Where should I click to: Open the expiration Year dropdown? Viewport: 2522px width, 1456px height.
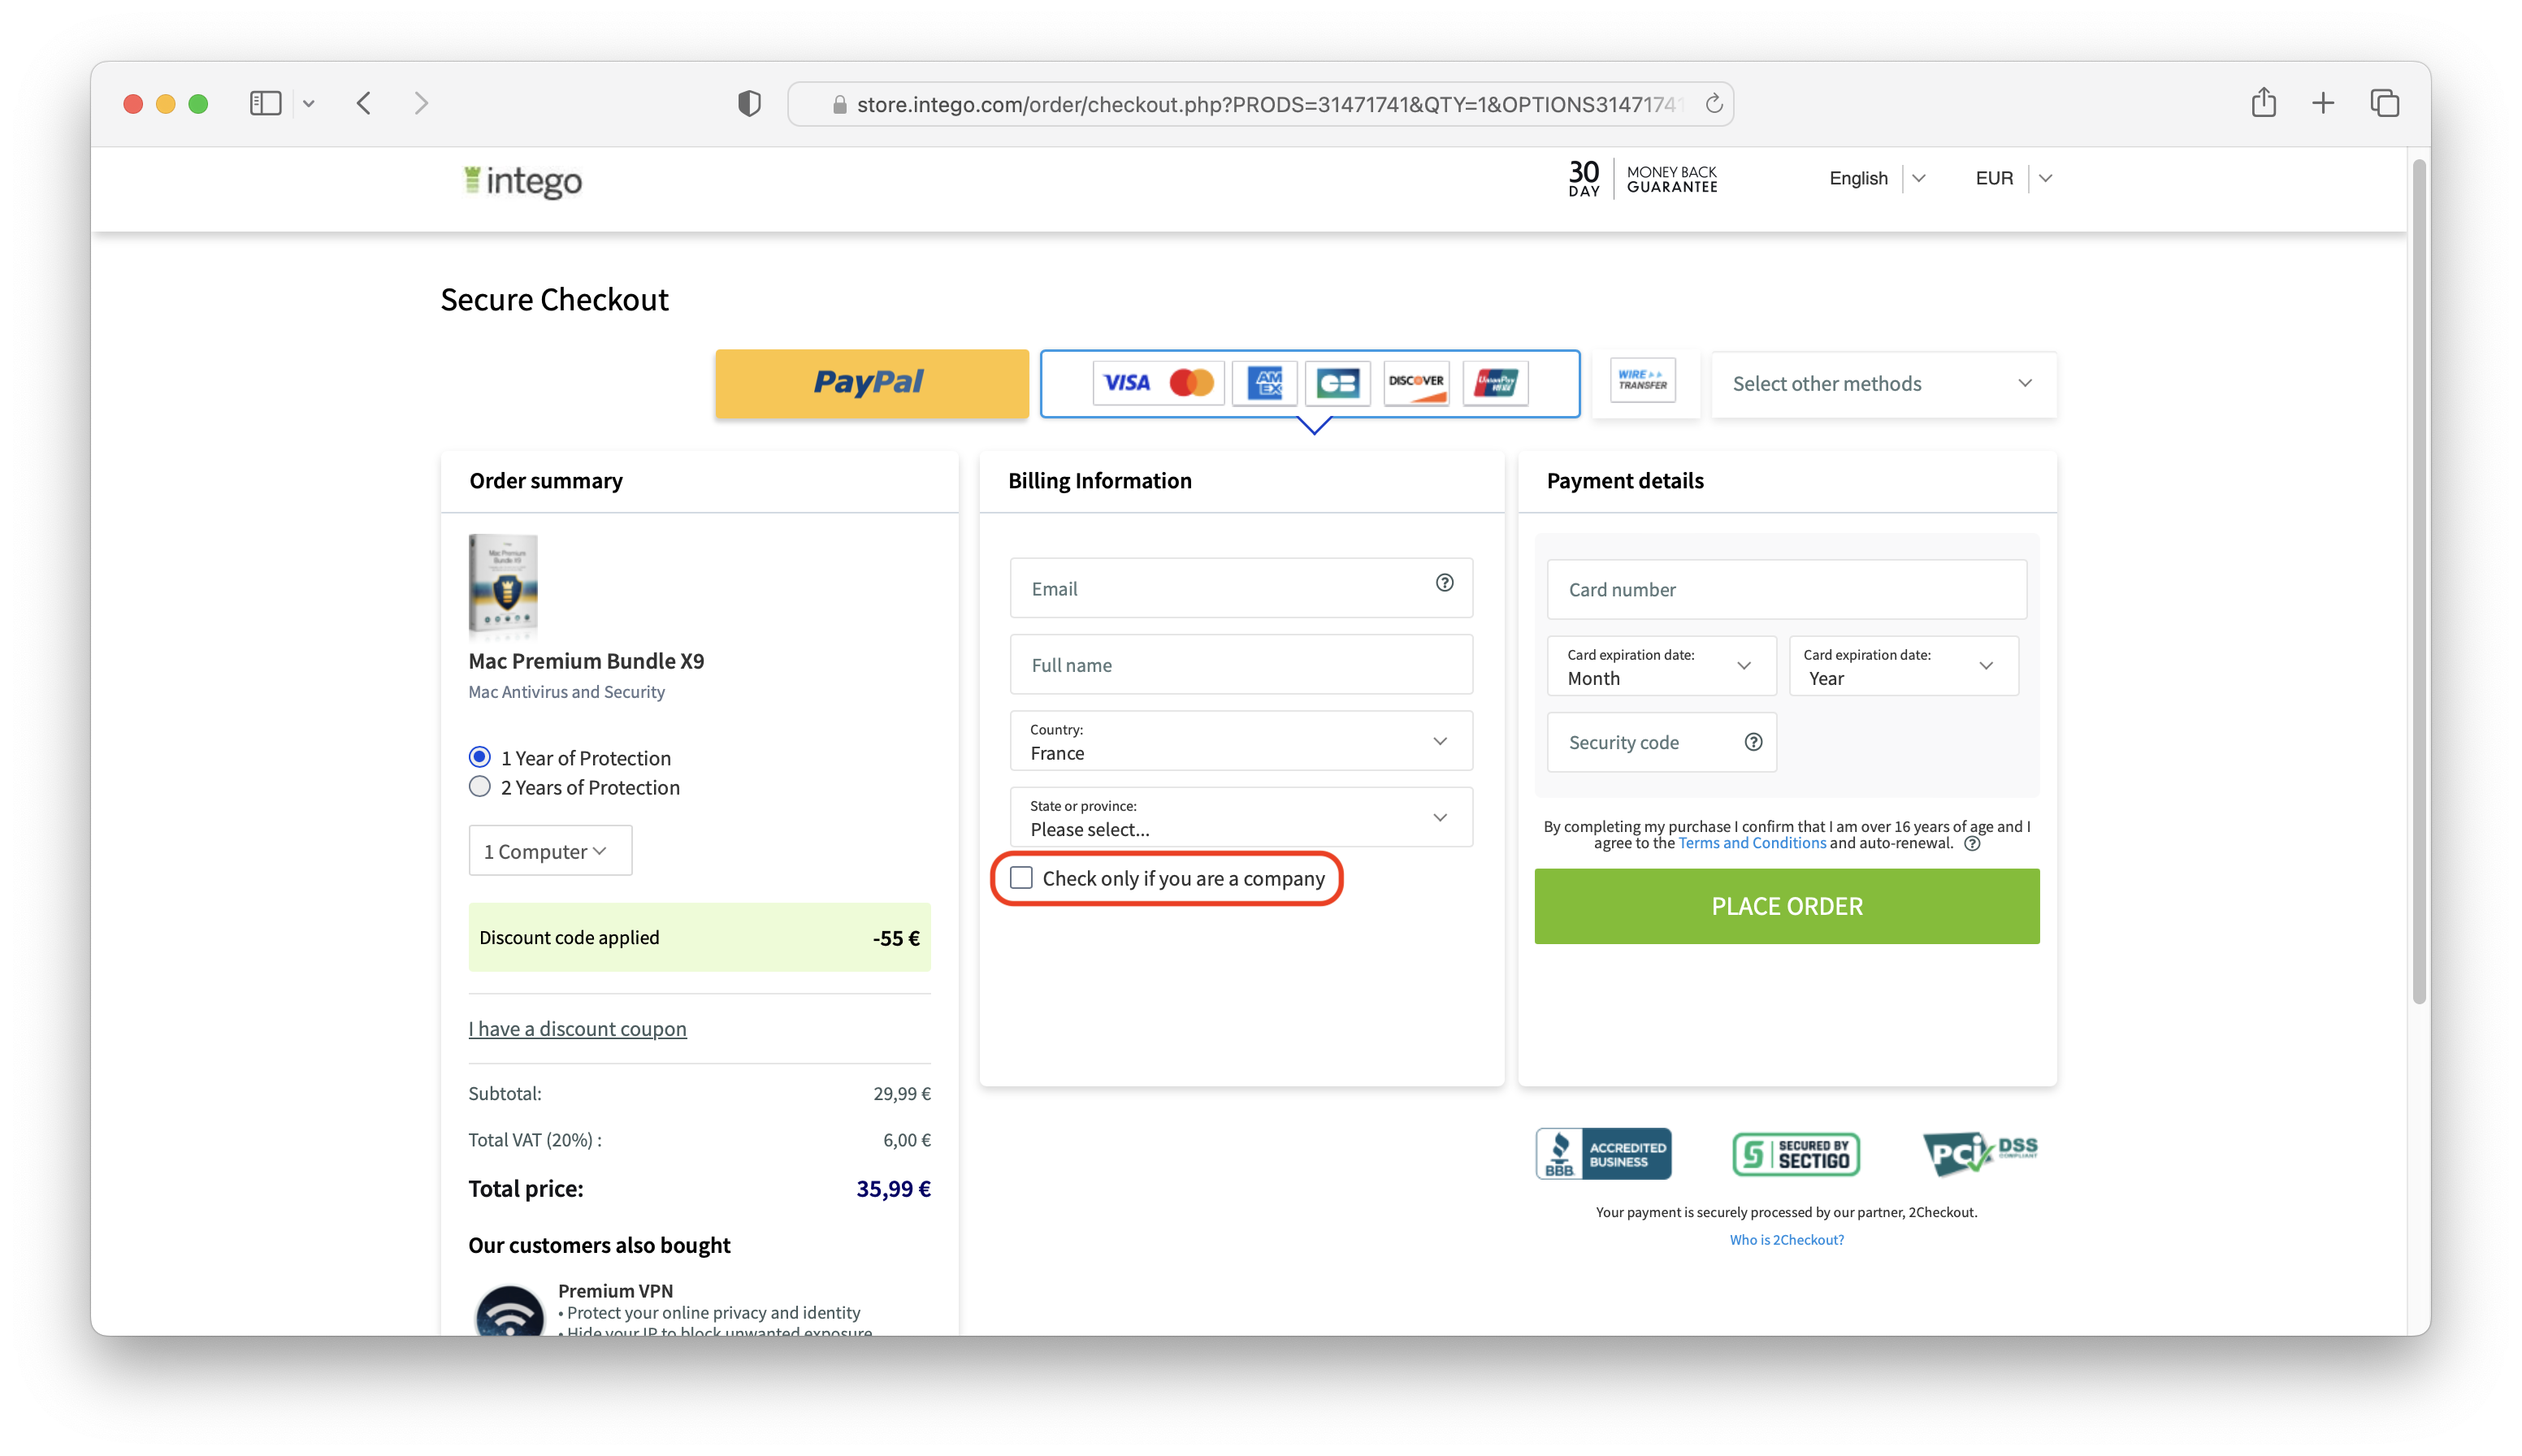pyautogui.click(x=1903, y=666)
